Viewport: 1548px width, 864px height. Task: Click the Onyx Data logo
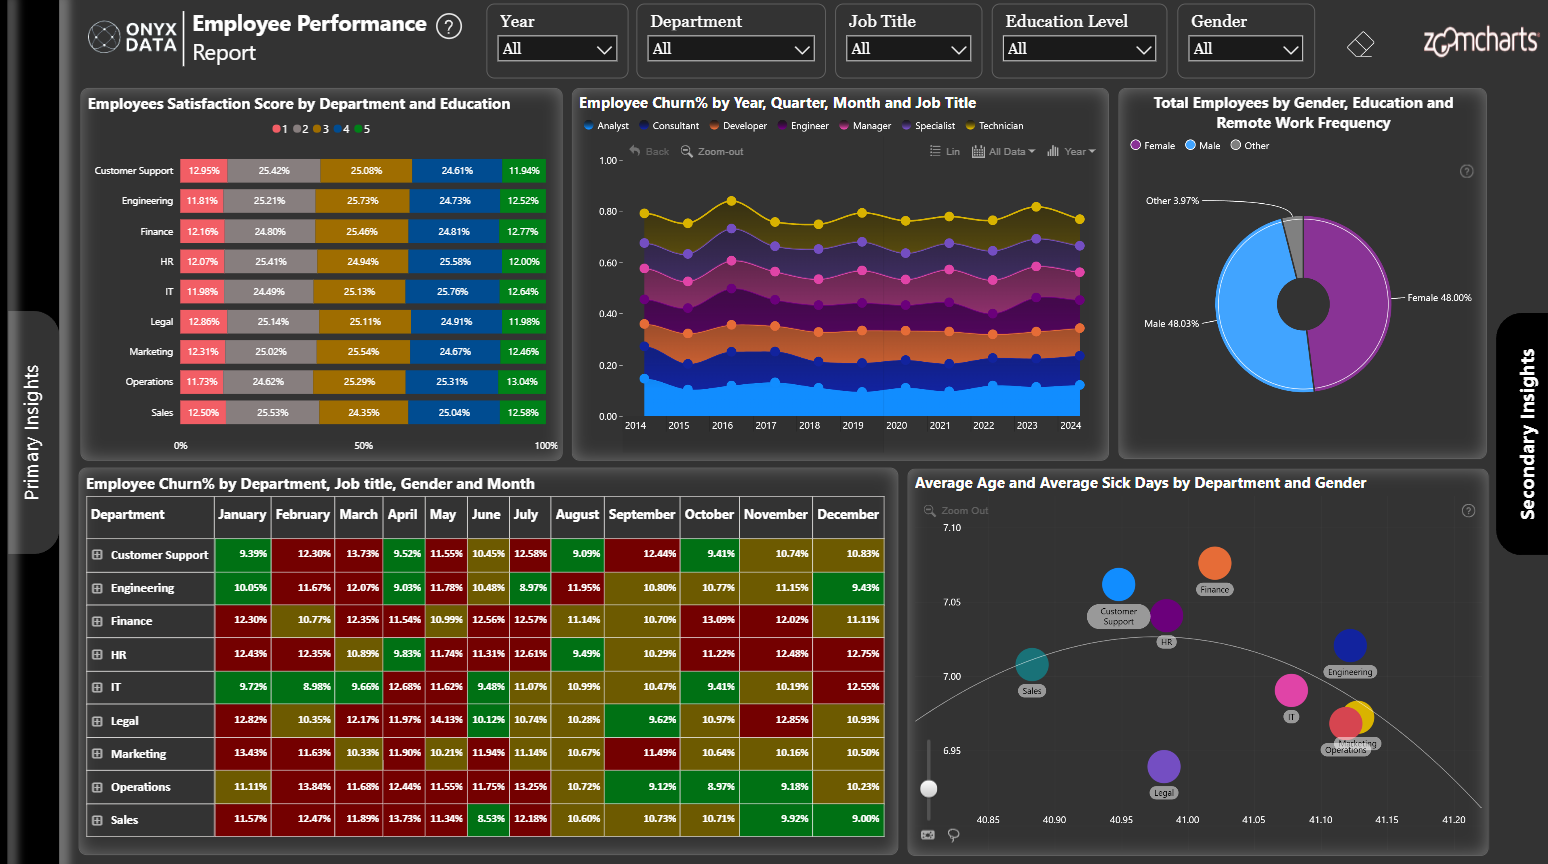tap(133, 37)
